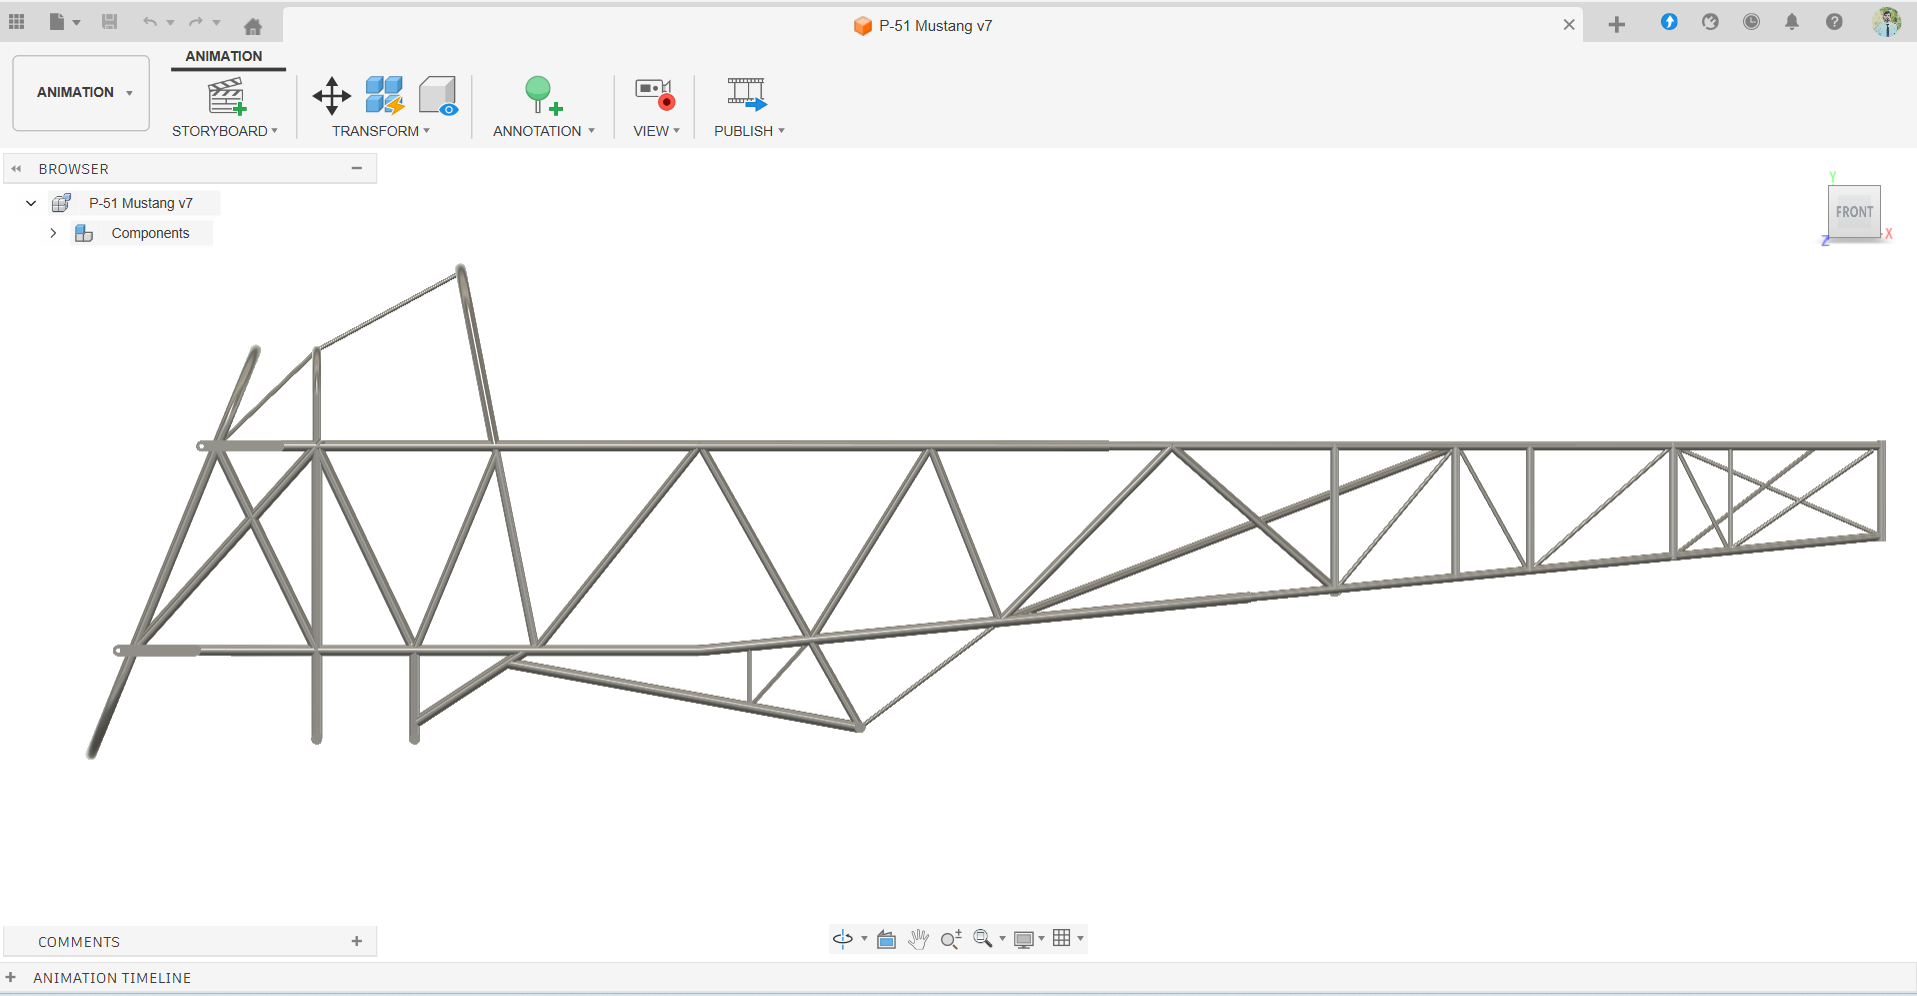Click the Auto Explode components icon
Screen dimensions: 1917x996
385,96
